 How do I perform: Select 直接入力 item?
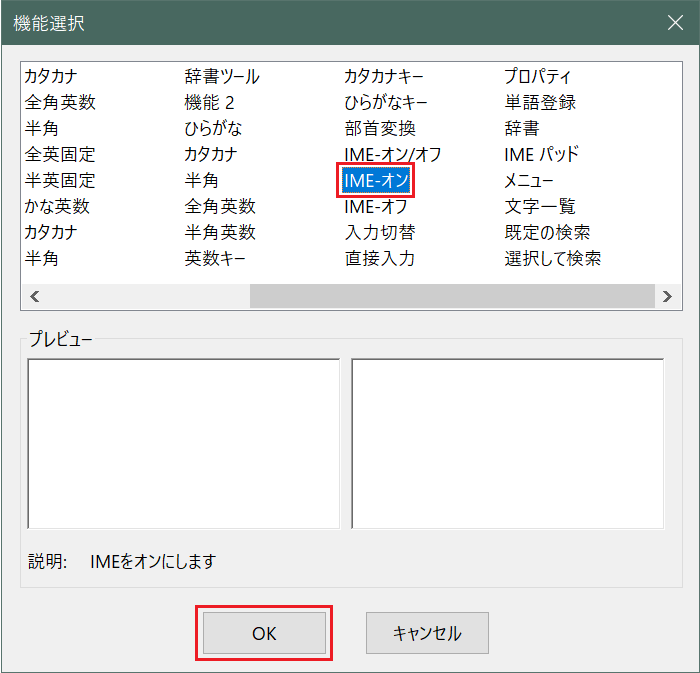click(x=380, y=258)
